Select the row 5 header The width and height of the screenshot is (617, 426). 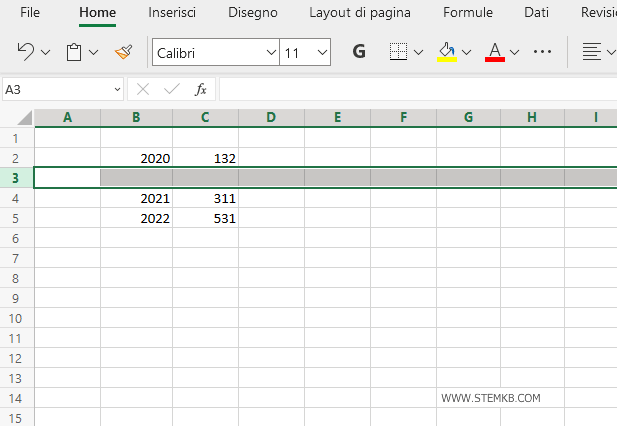[16, 218]
